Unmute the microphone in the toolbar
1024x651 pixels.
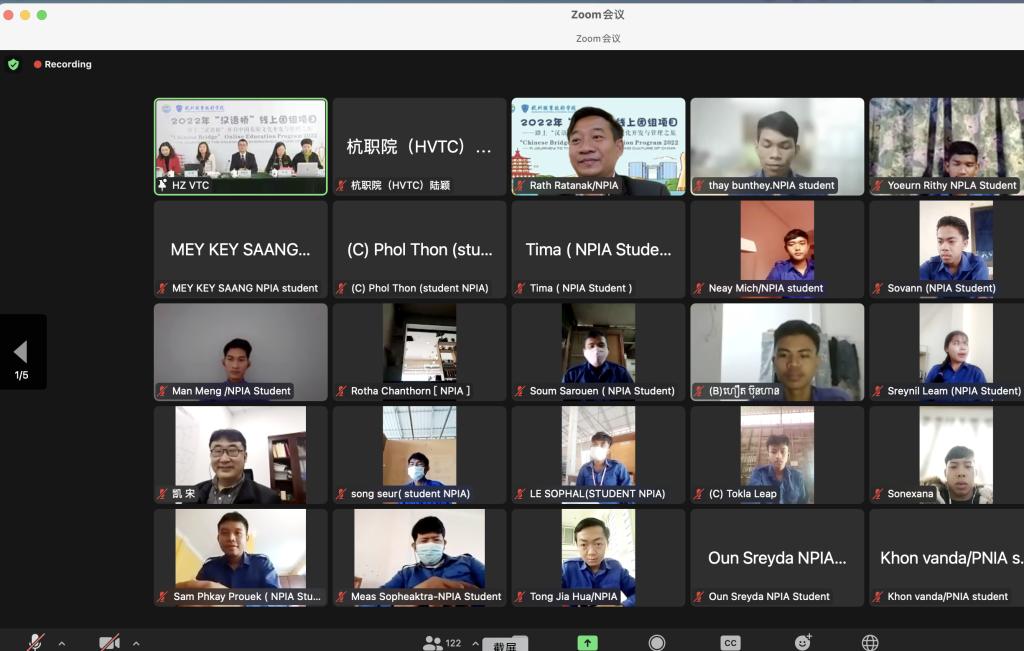pos(35,642)
